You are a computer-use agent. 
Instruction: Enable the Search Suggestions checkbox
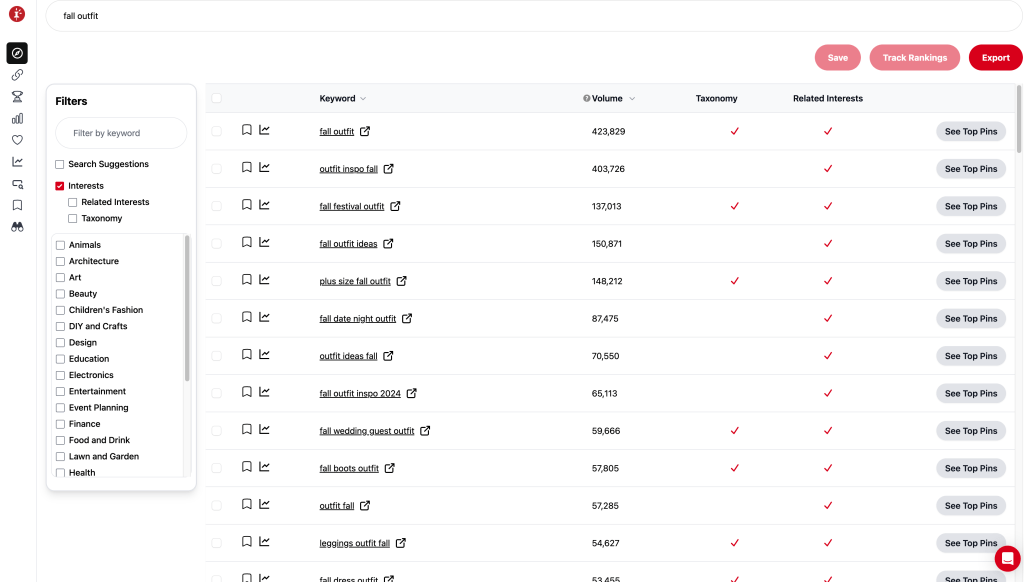click(59, 165)
